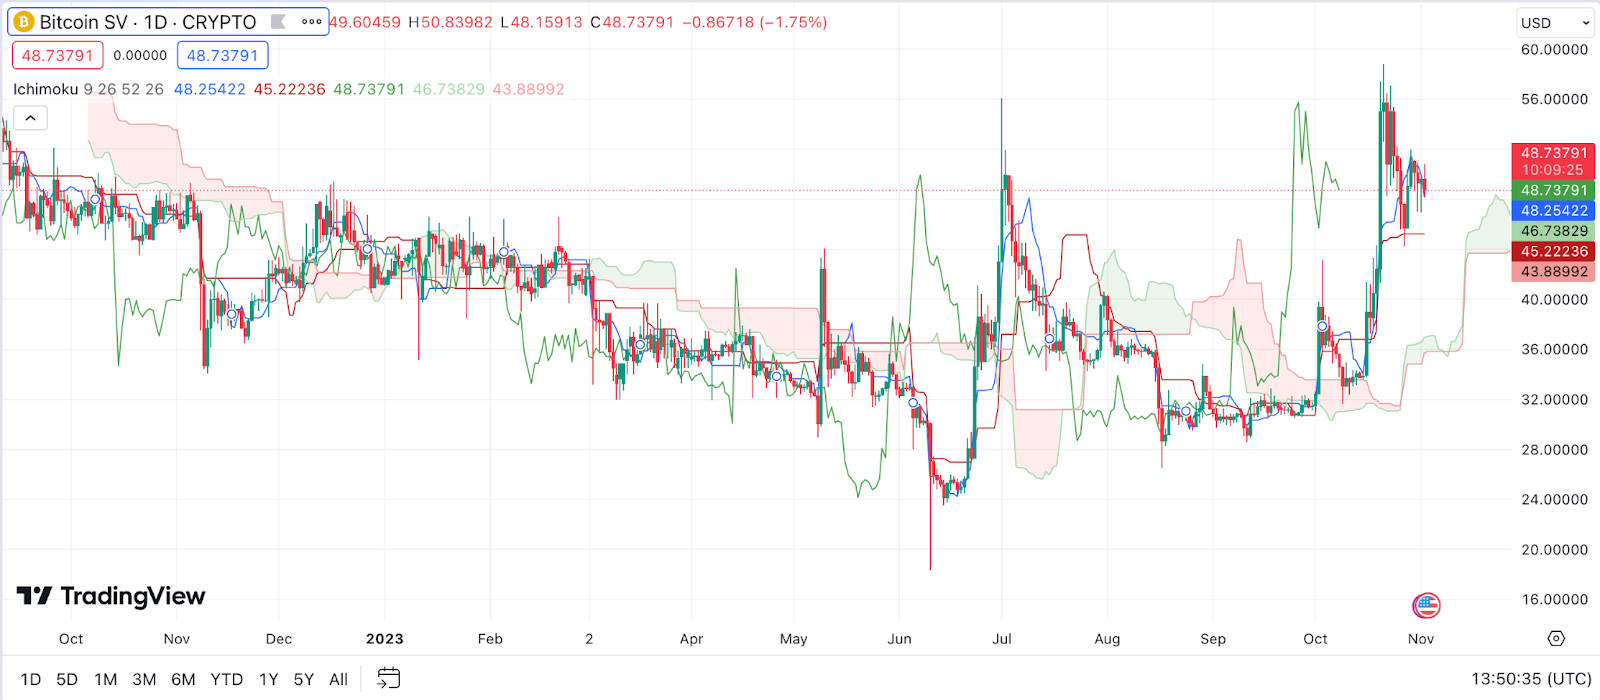Screen dimensions: 1600x700
Task: Open the Go to date calendar icon
Action: 389,679
